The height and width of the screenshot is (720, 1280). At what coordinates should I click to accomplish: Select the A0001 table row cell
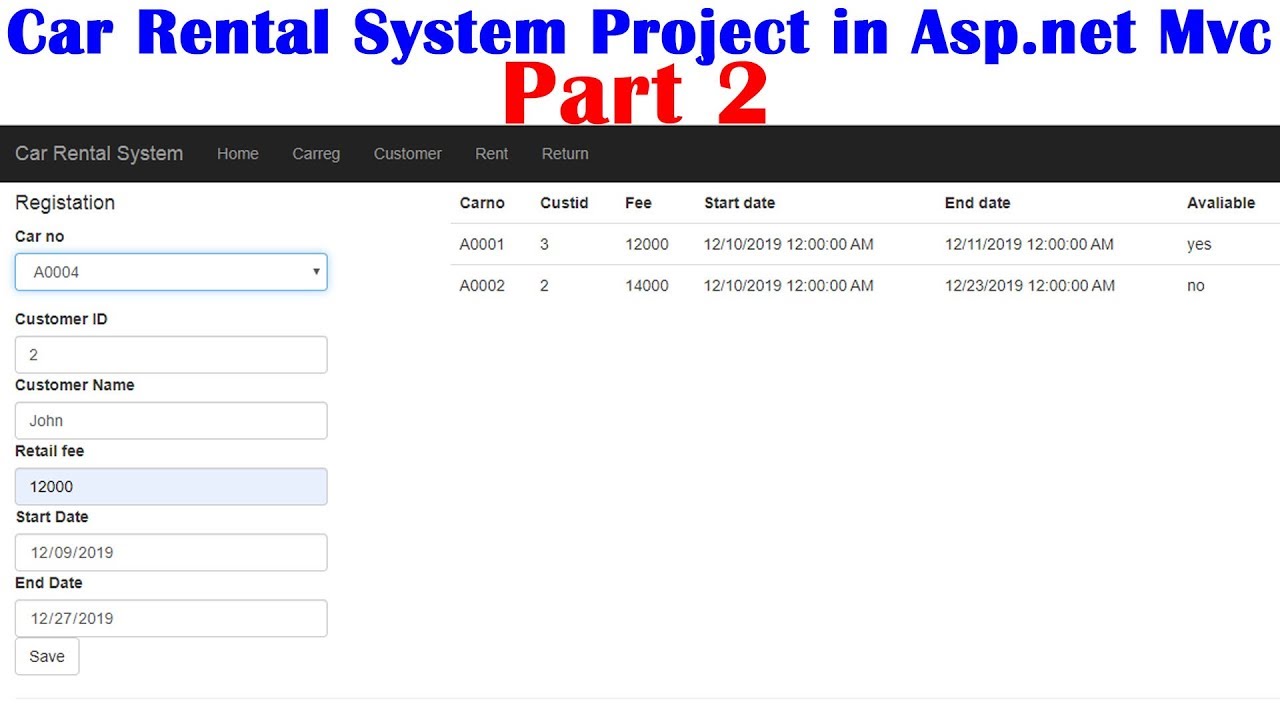482,245
